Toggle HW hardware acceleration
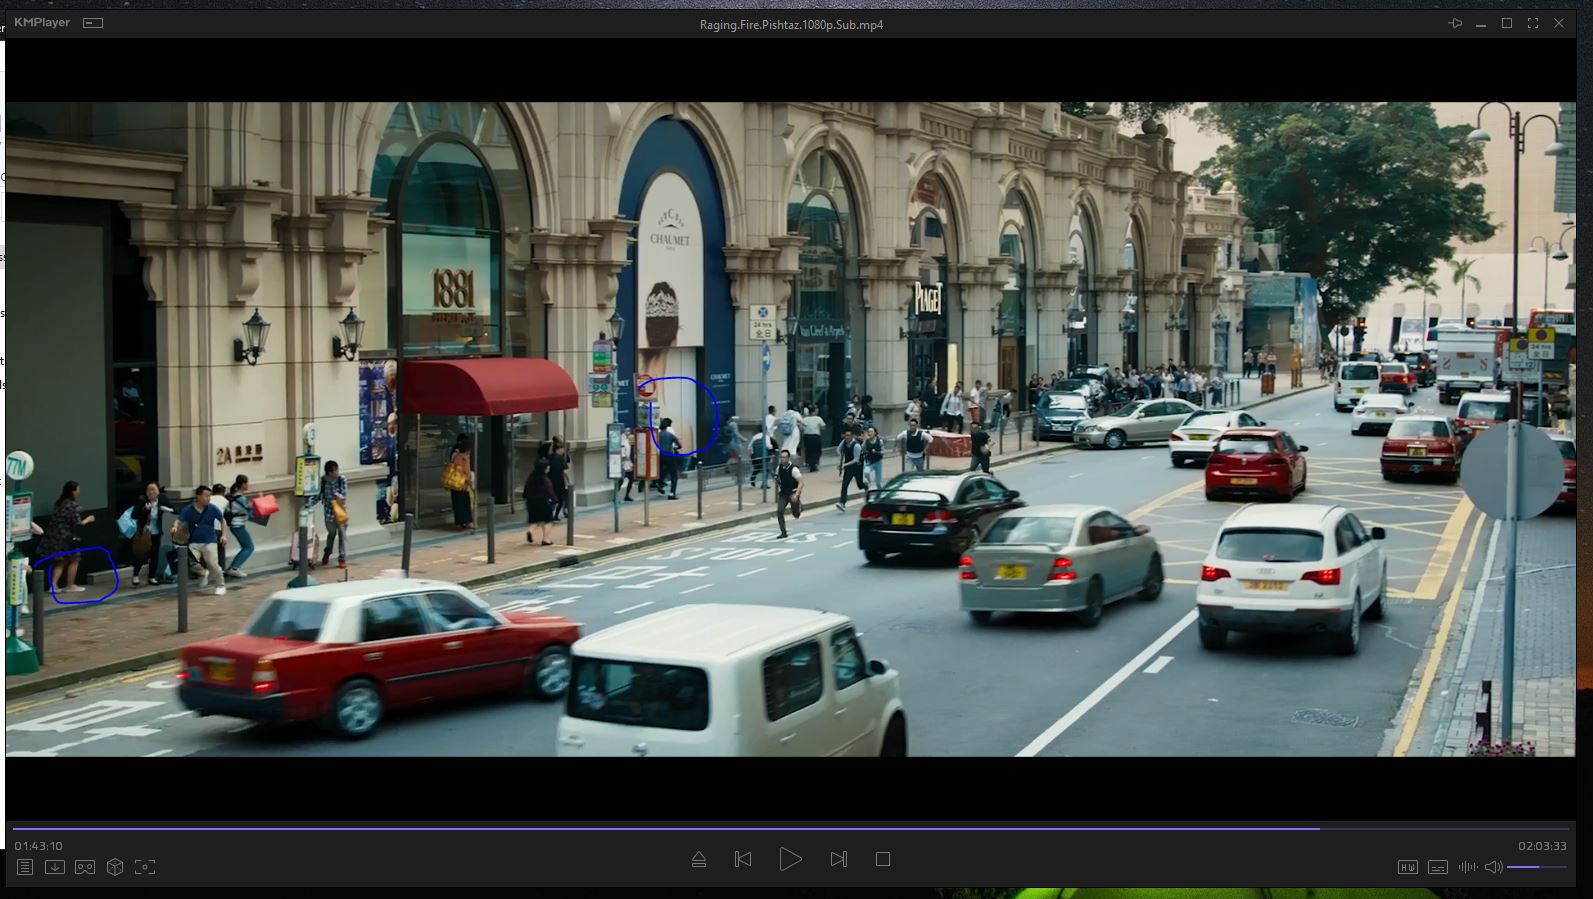 tap(1407, 867)
